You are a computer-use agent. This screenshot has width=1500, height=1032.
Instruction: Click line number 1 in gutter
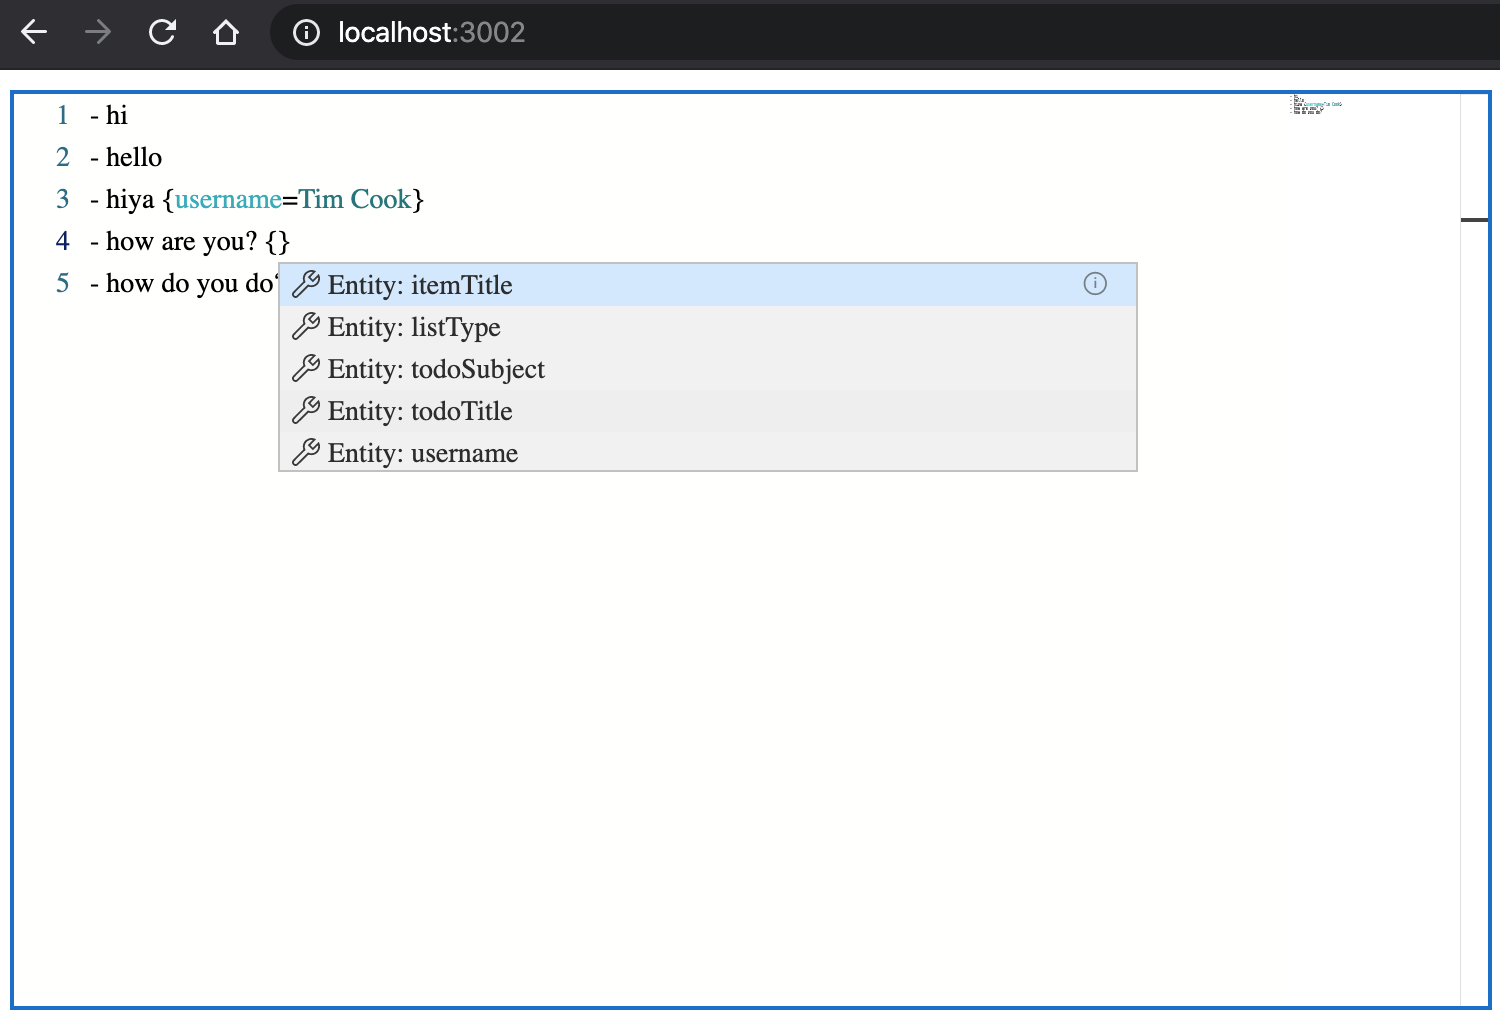point(63,115)
